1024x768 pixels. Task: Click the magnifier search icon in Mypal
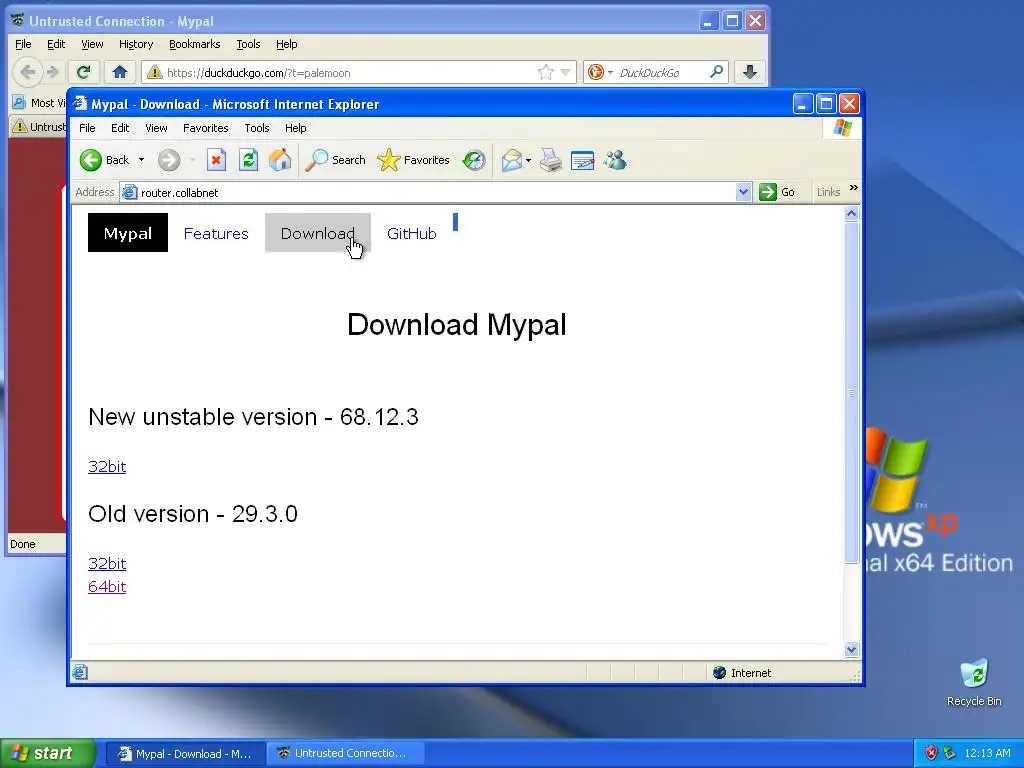(x=716, y=72)
